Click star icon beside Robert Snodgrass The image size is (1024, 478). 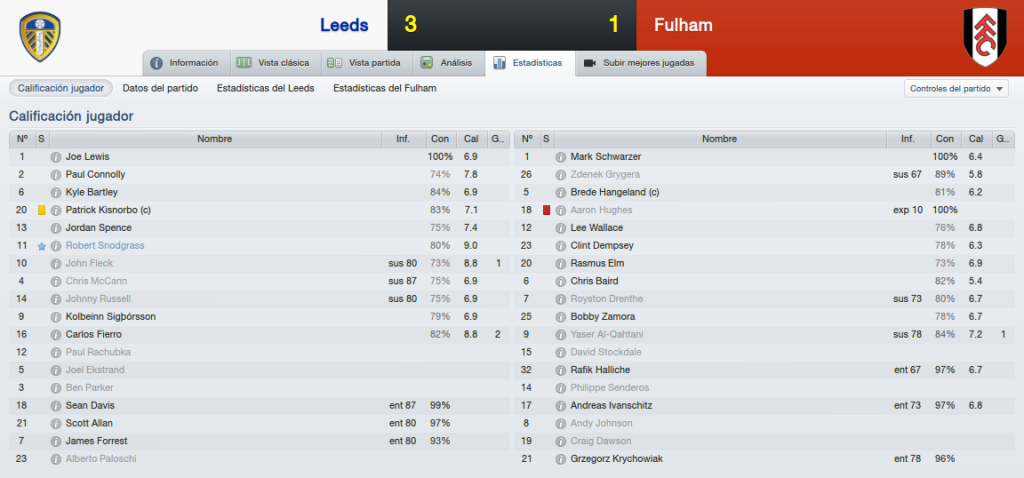pos(42,246)
